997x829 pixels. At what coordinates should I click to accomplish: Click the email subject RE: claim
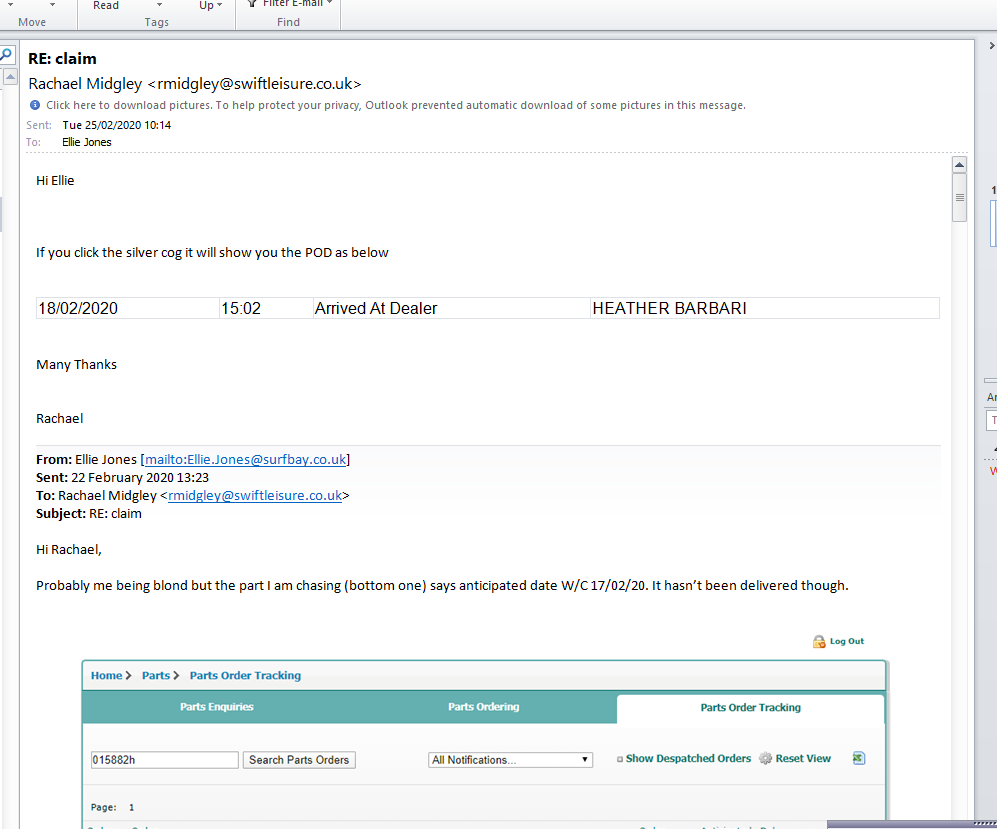click(62, 58)
